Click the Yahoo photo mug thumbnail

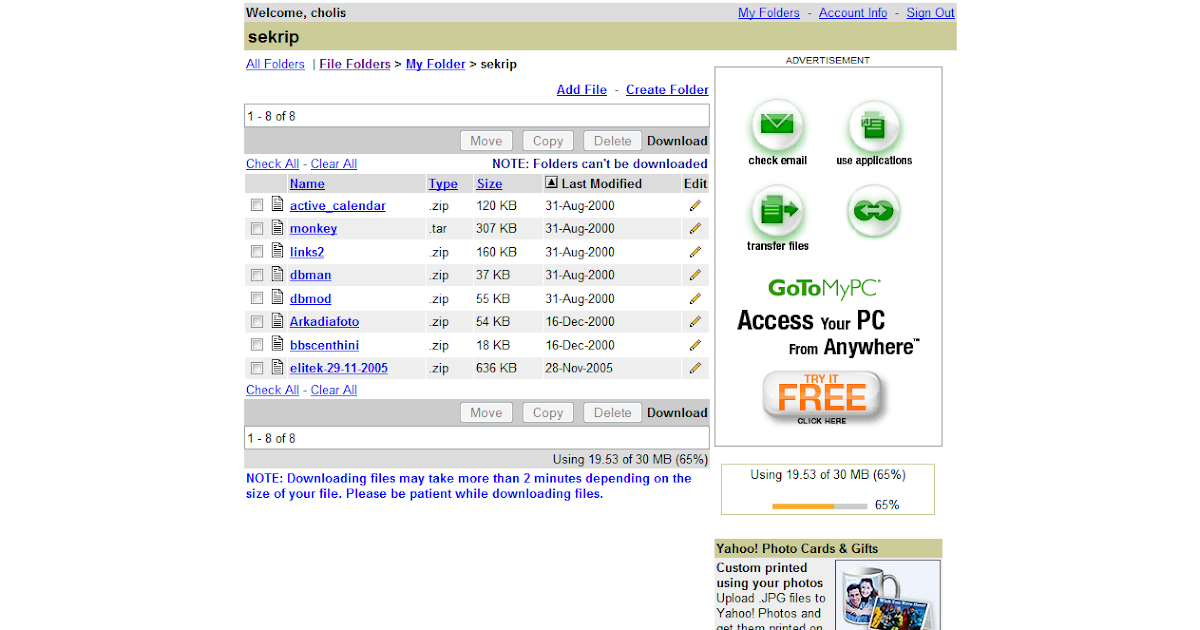pyautogui.click(x=887, y=594)
